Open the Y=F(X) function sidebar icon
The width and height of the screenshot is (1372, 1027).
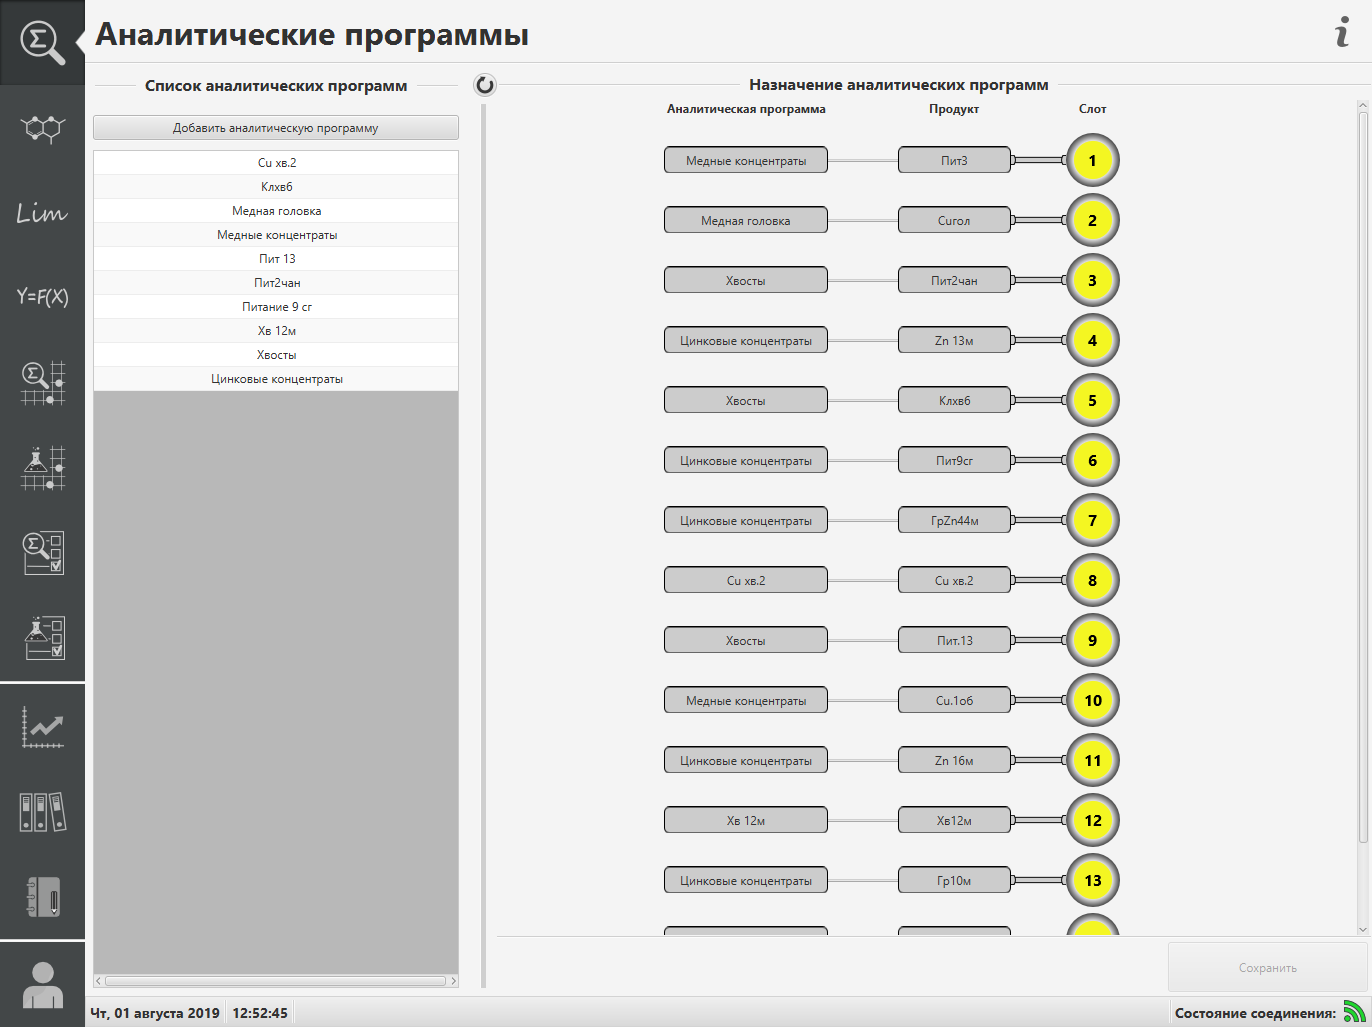pos(42,296)
